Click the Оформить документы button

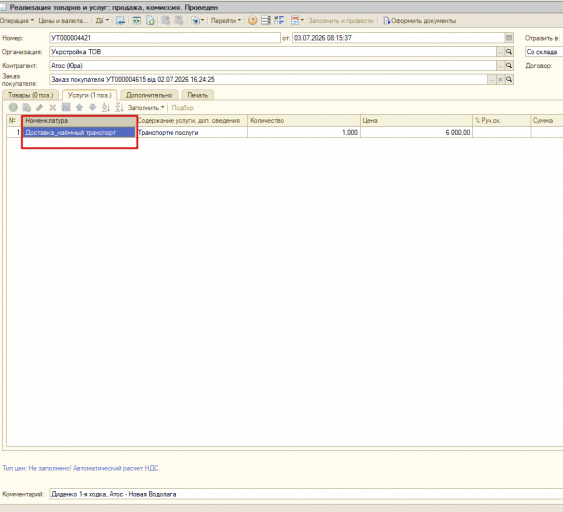click(x=420, y=21)
